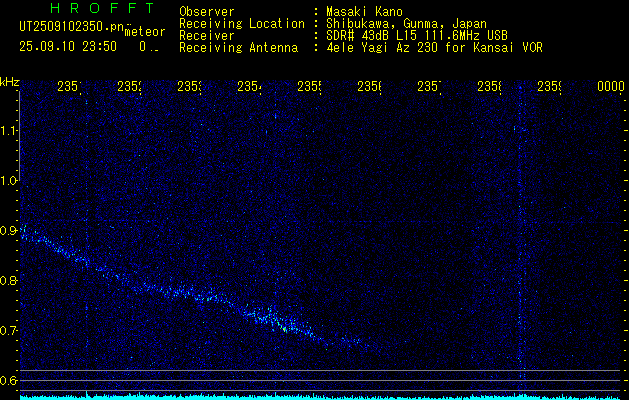Click the 2353 time marker
Image resolution: width=629 pixels, height=400 pixels.
(x=189, y=86)
